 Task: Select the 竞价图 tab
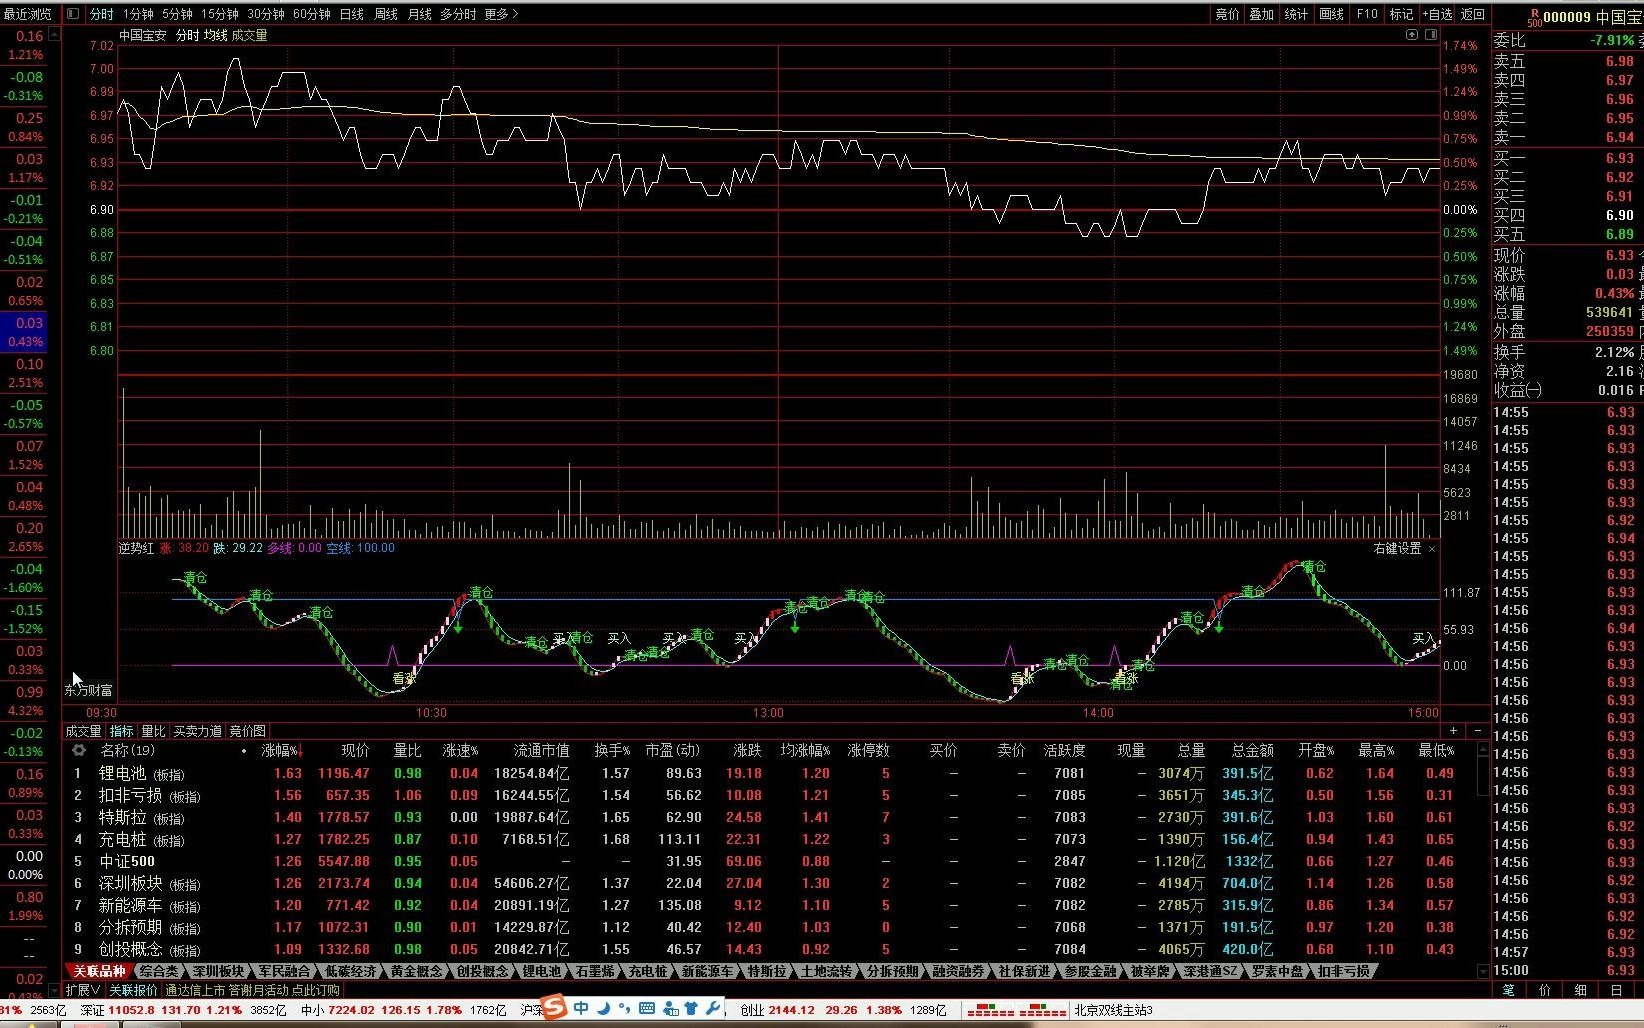[x=248, y=731]
